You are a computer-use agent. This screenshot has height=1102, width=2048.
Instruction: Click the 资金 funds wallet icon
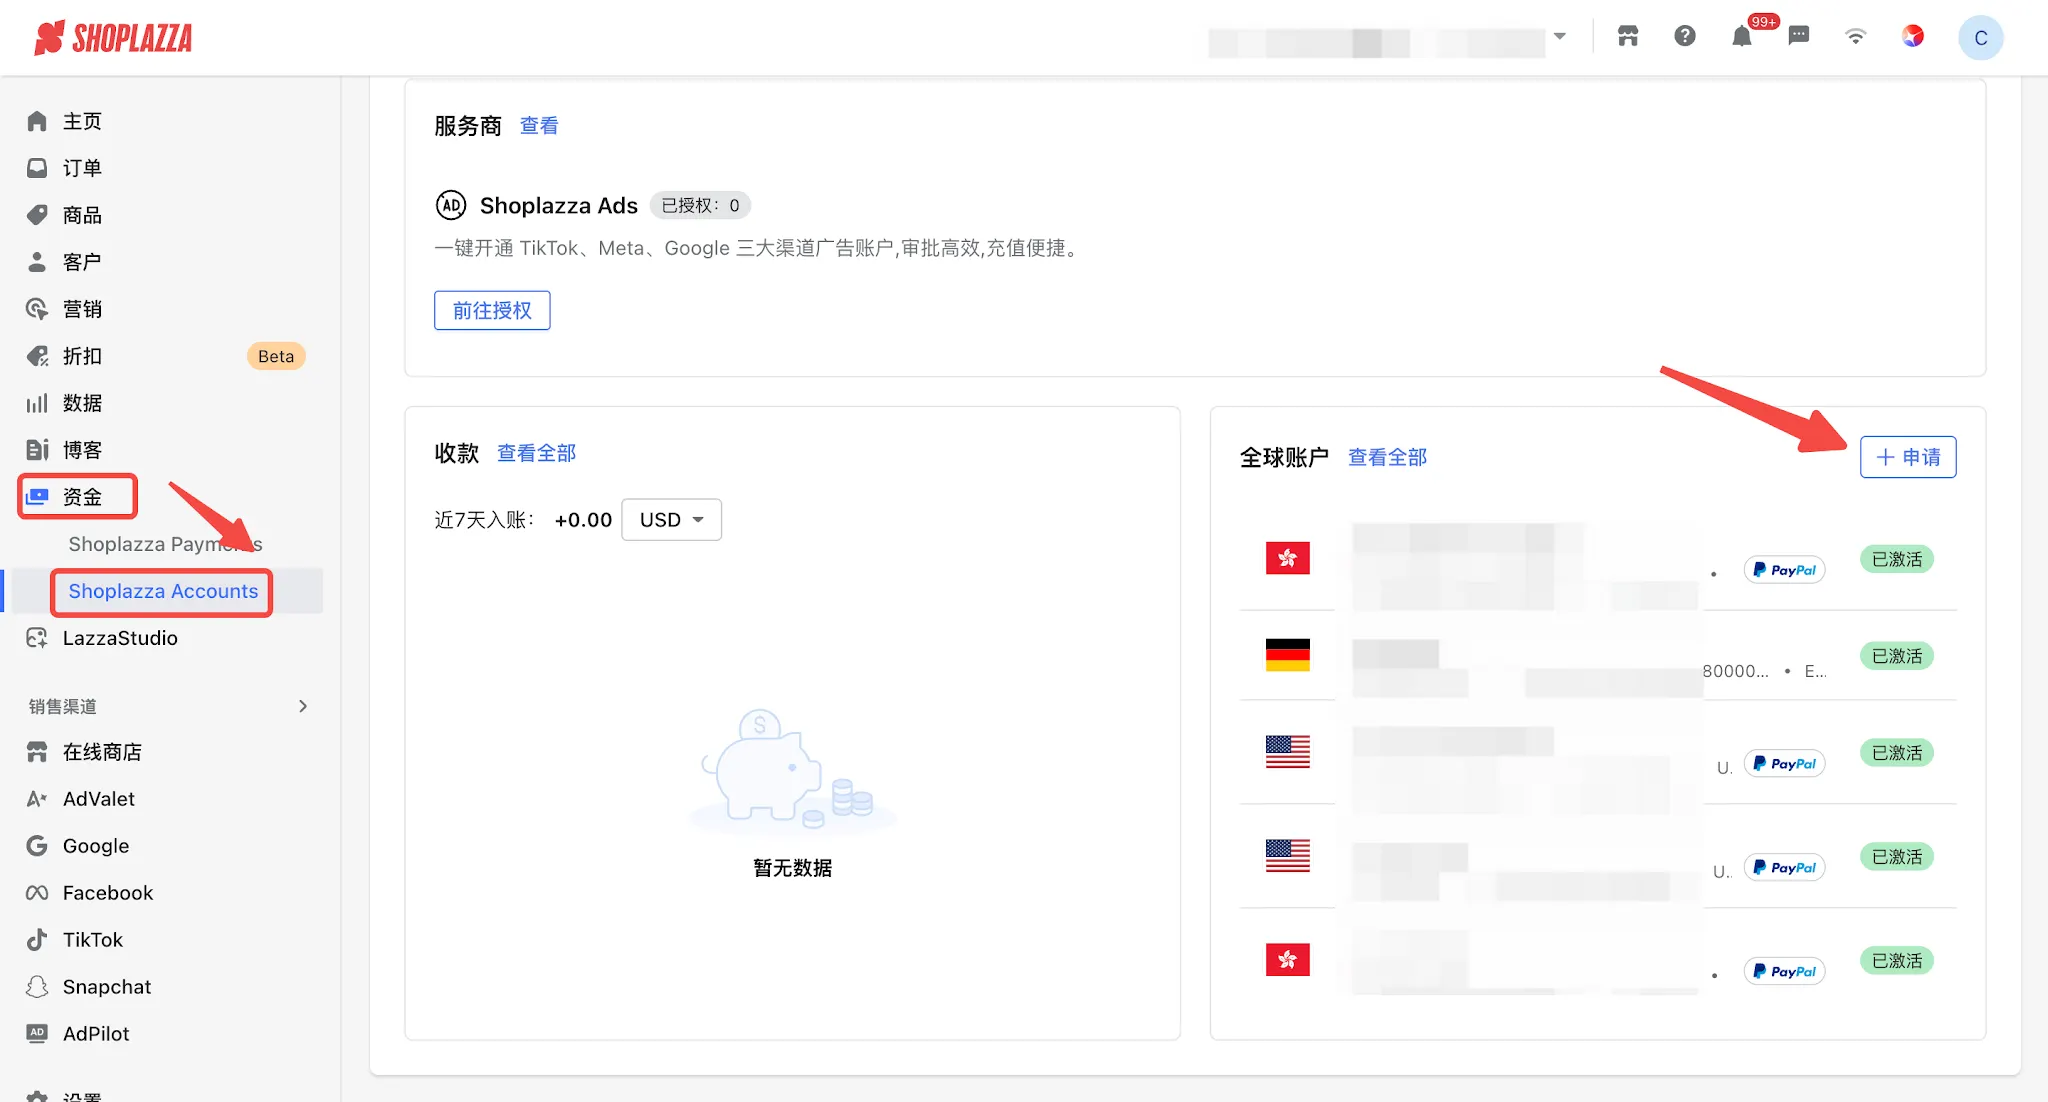pos(37,497)
